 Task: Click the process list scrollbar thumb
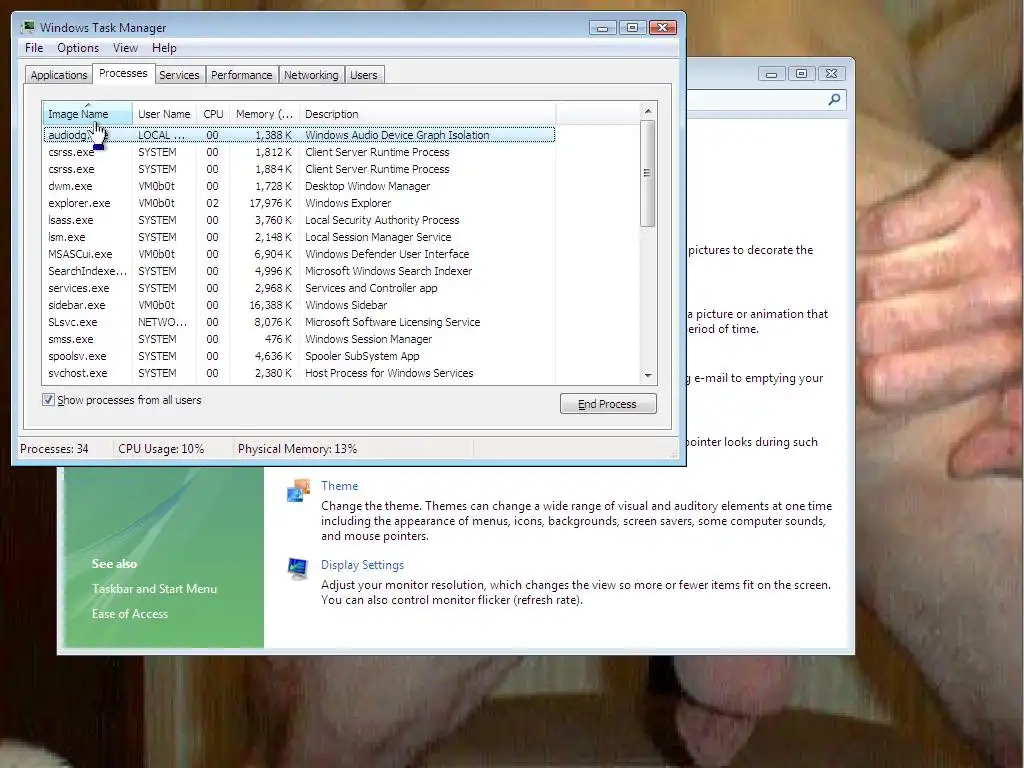click(647, 173)
